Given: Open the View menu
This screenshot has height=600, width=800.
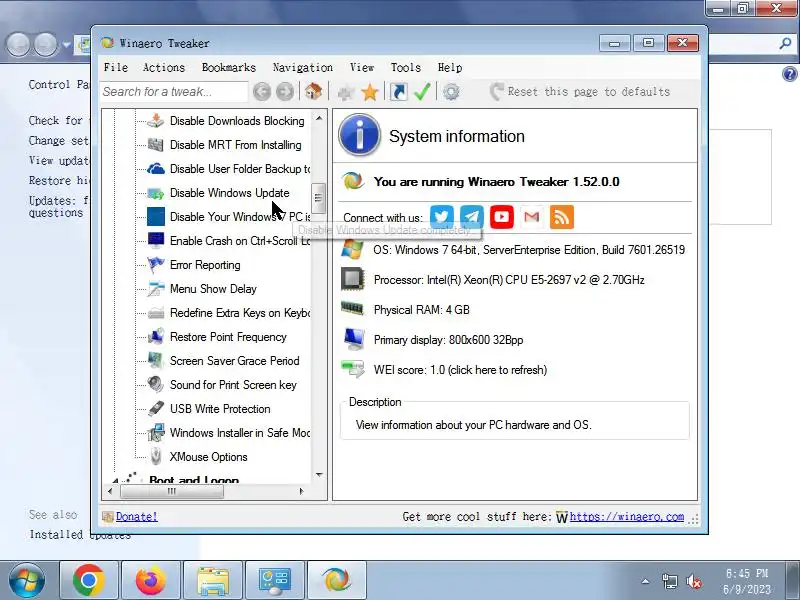Looking at the screenshot, I should point(362,67).
